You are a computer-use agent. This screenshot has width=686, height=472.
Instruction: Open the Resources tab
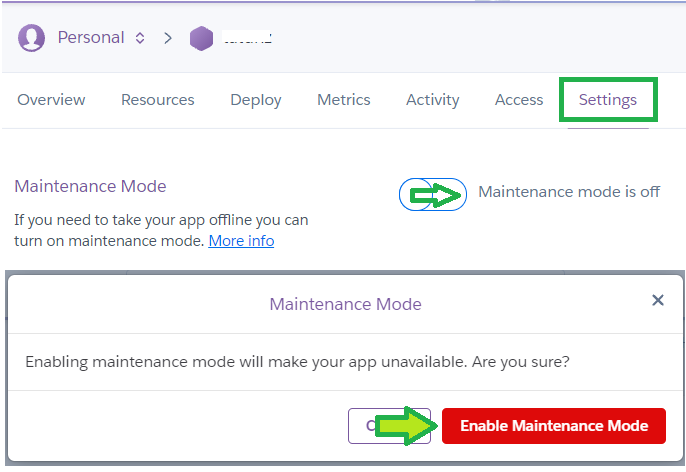[x=158, y=100]
